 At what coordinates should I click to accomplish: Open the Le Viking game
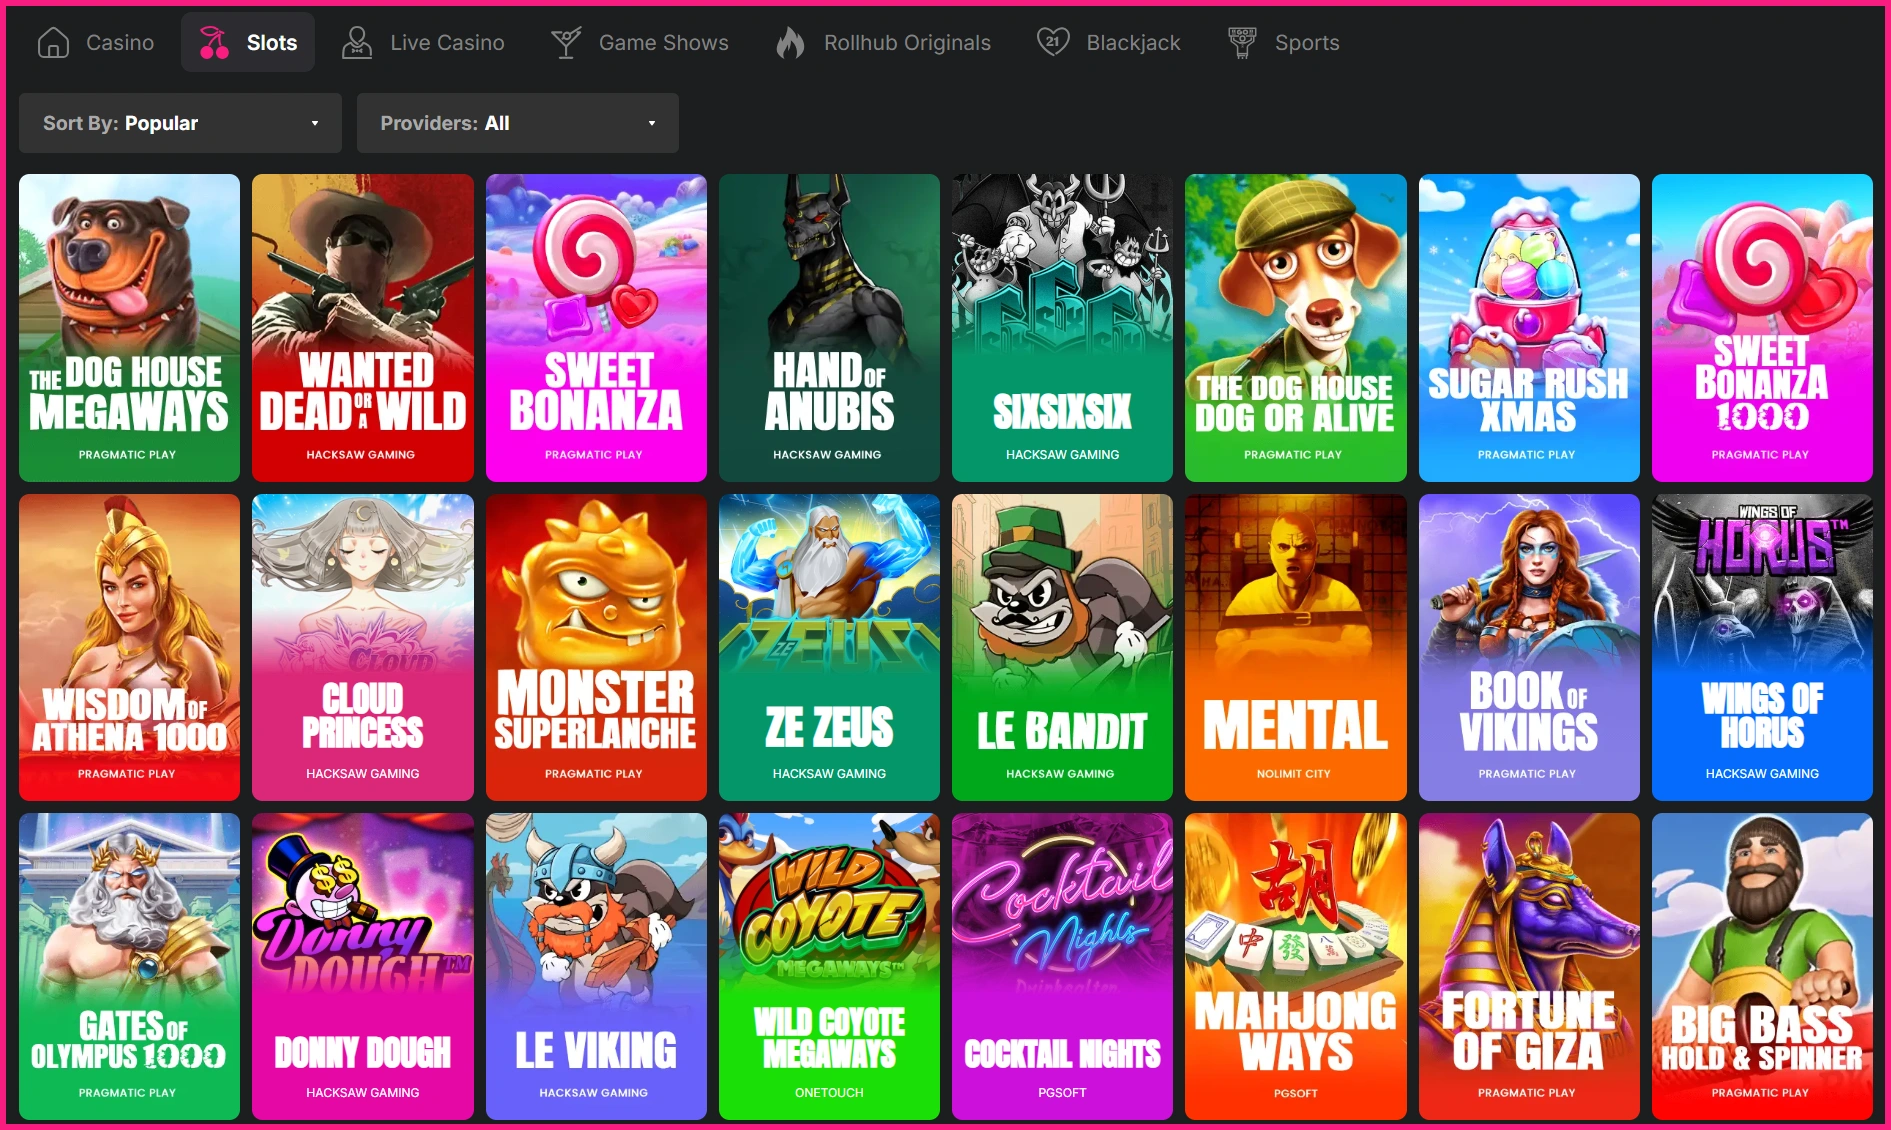(x=596, y=966)
